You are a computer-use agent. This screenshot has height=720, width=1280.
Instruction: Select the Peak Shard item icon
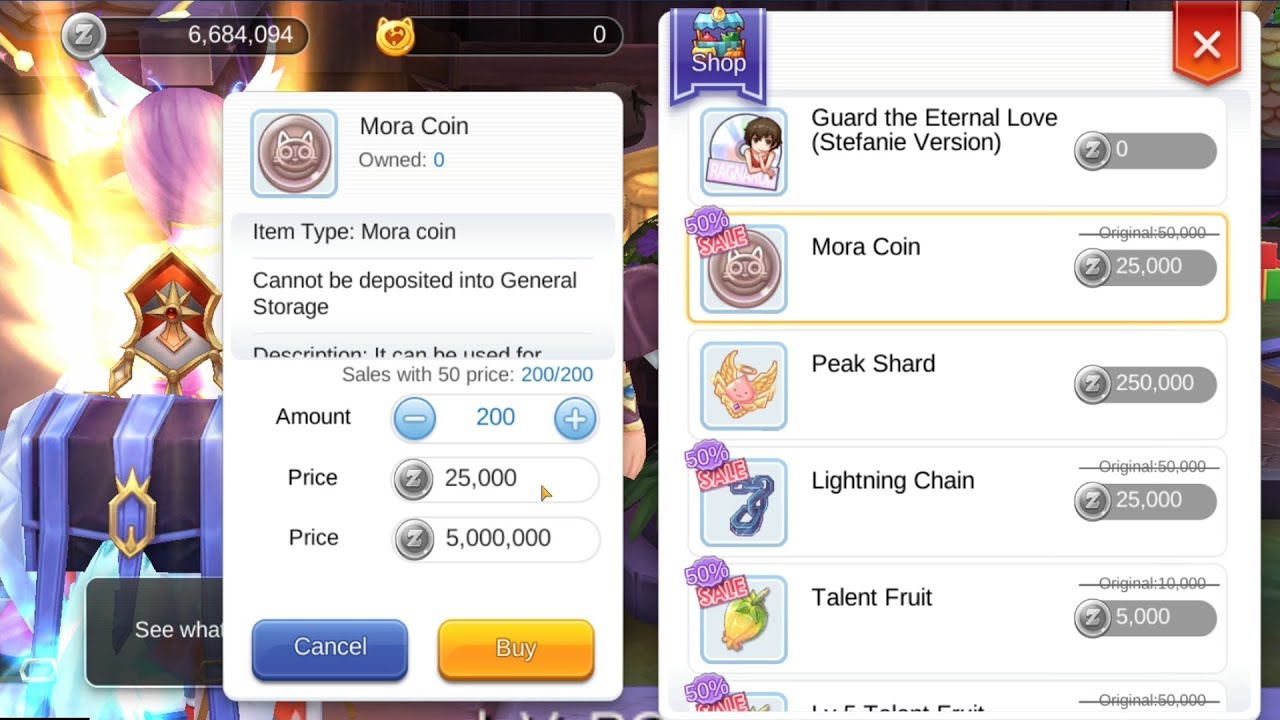point(744,386)
